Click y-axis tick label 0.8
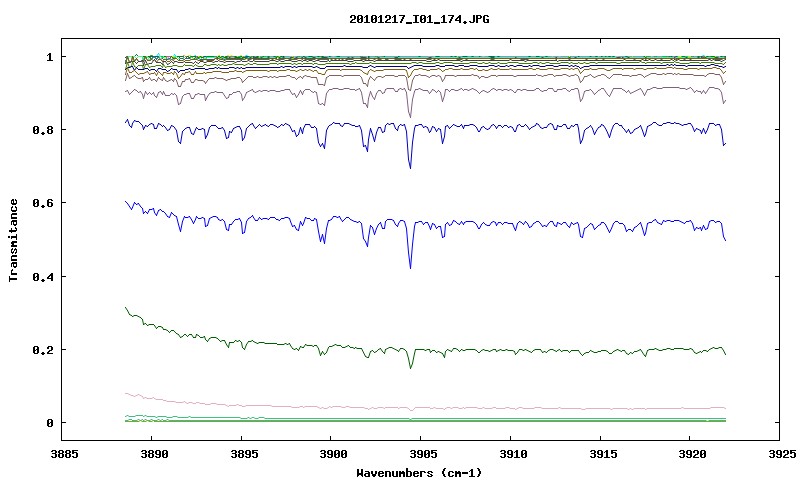Image resolution: width=800 pixels, height=480 pixels. pos(43,130)
